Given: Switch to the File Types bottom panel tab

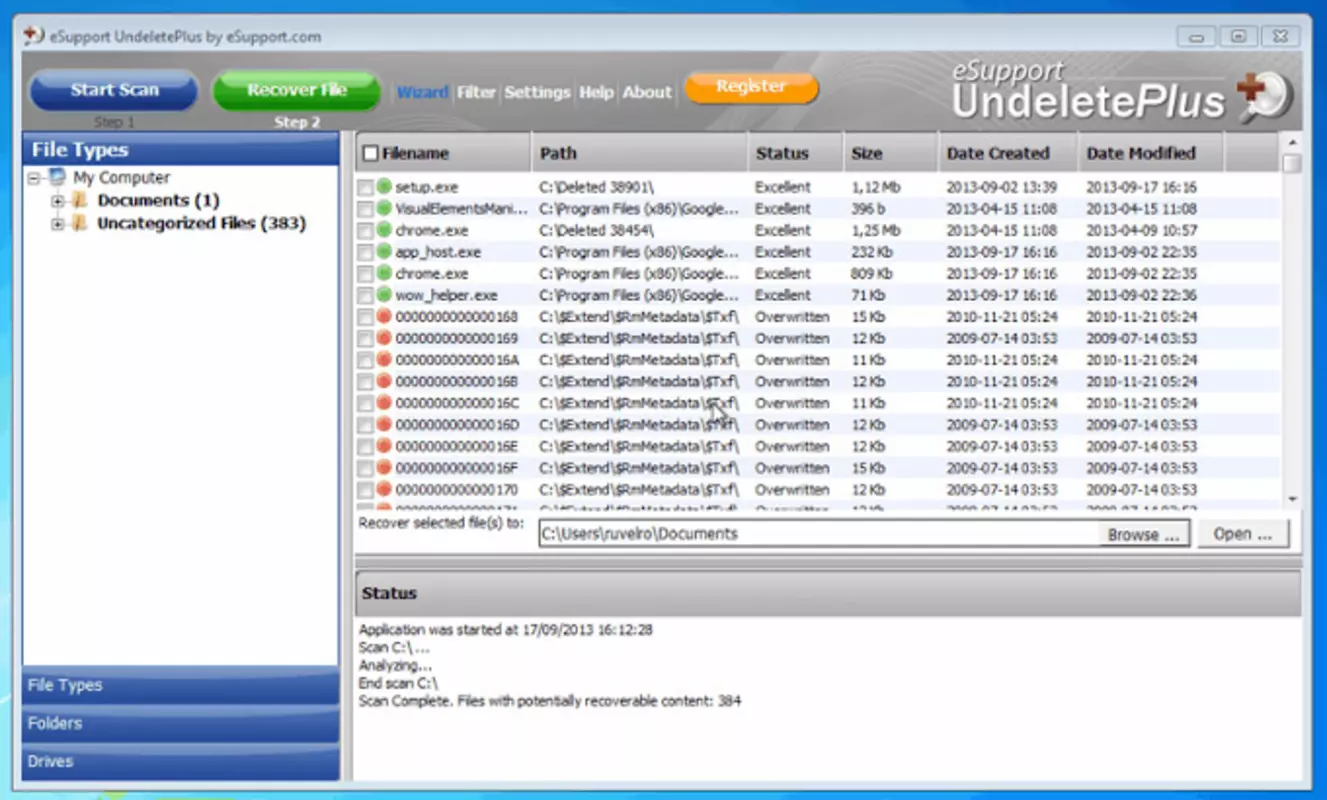Looking at the screenshot, I should point(181,686).
